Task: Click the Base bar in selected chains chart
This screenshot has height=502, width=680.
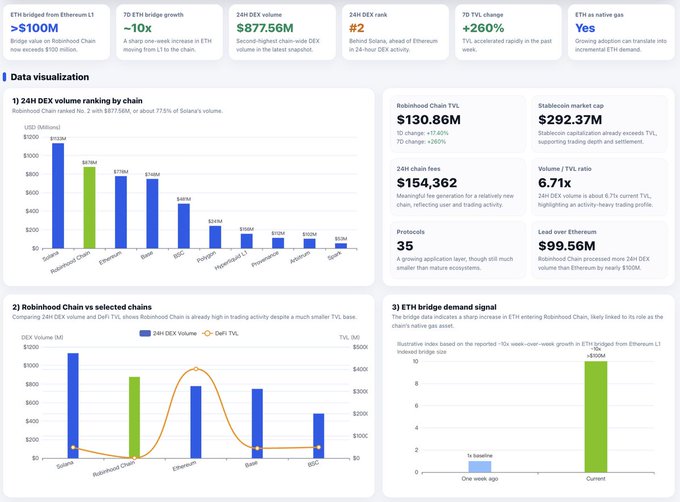Action: (257, 424)
